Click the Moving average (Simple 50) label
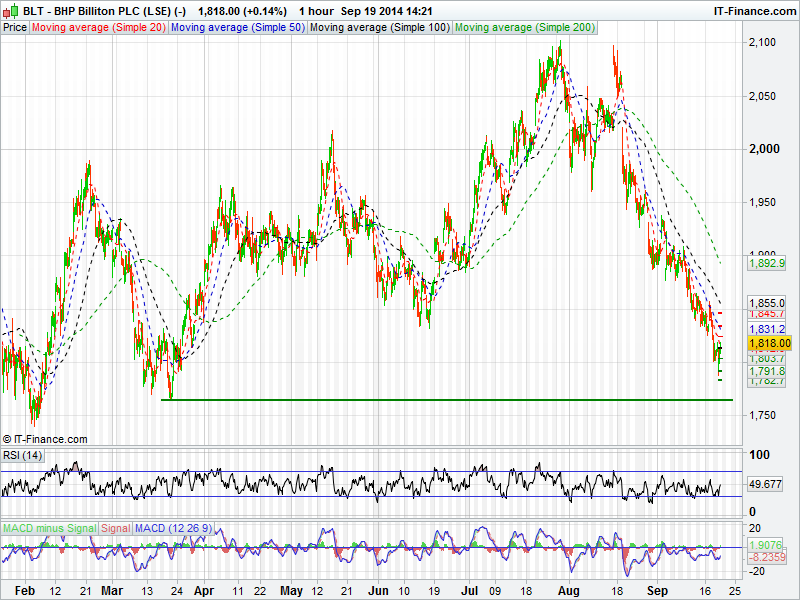 coord(237,27)
